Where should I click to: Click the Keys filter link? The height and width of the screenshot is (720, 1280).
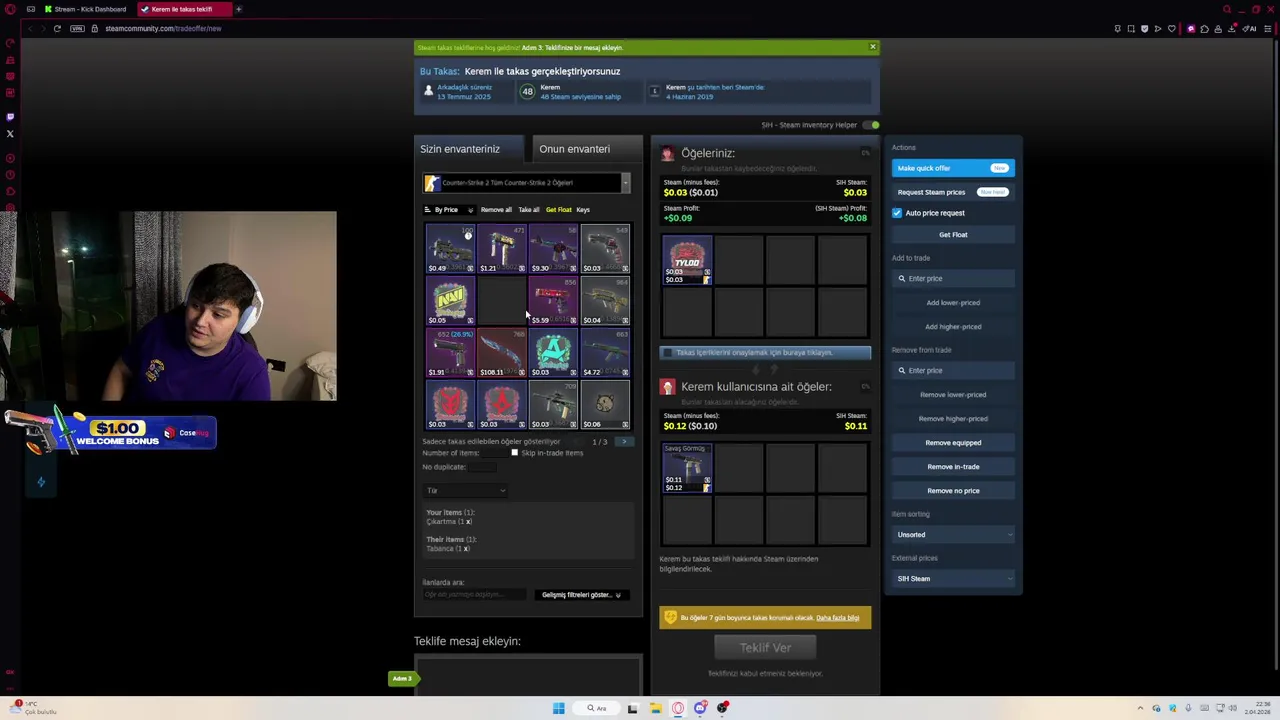click(x=583, y=210)
